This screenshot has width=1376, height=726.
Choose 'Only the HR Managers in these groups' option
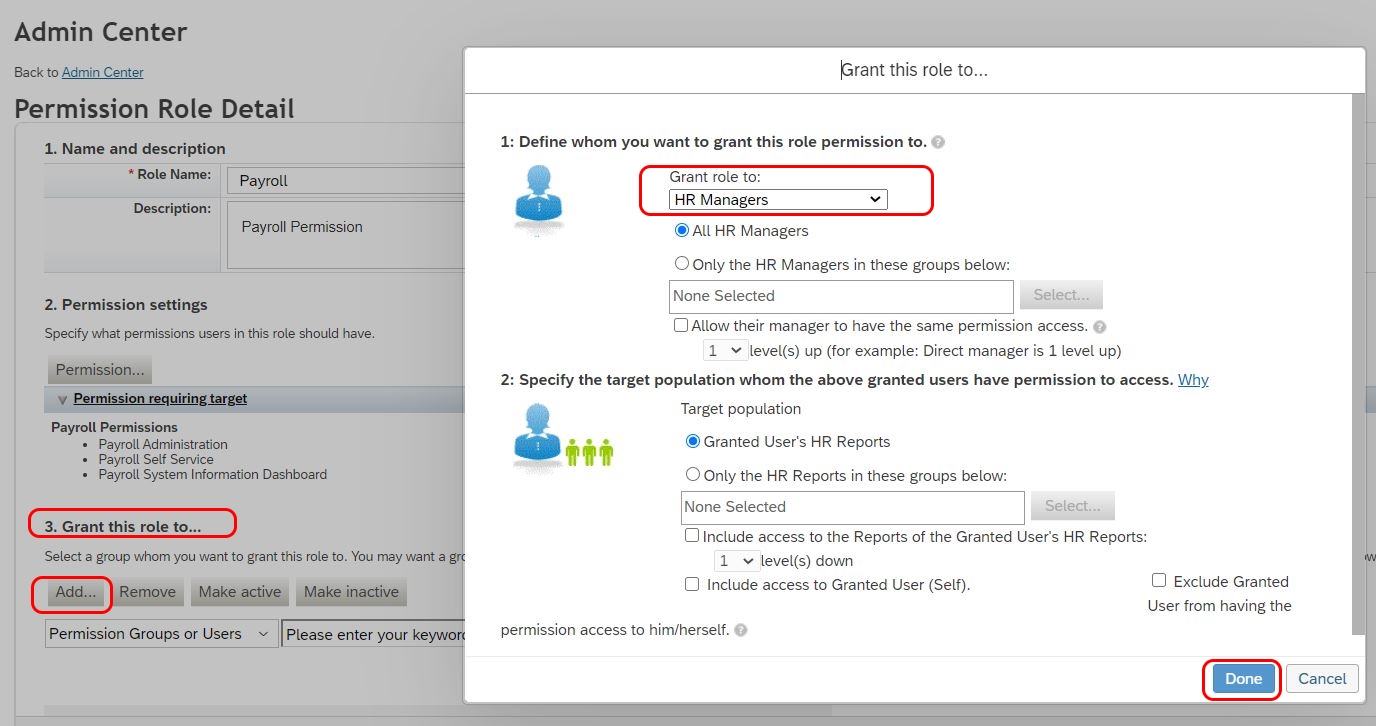pyautogui.click(x=682, y=264)
